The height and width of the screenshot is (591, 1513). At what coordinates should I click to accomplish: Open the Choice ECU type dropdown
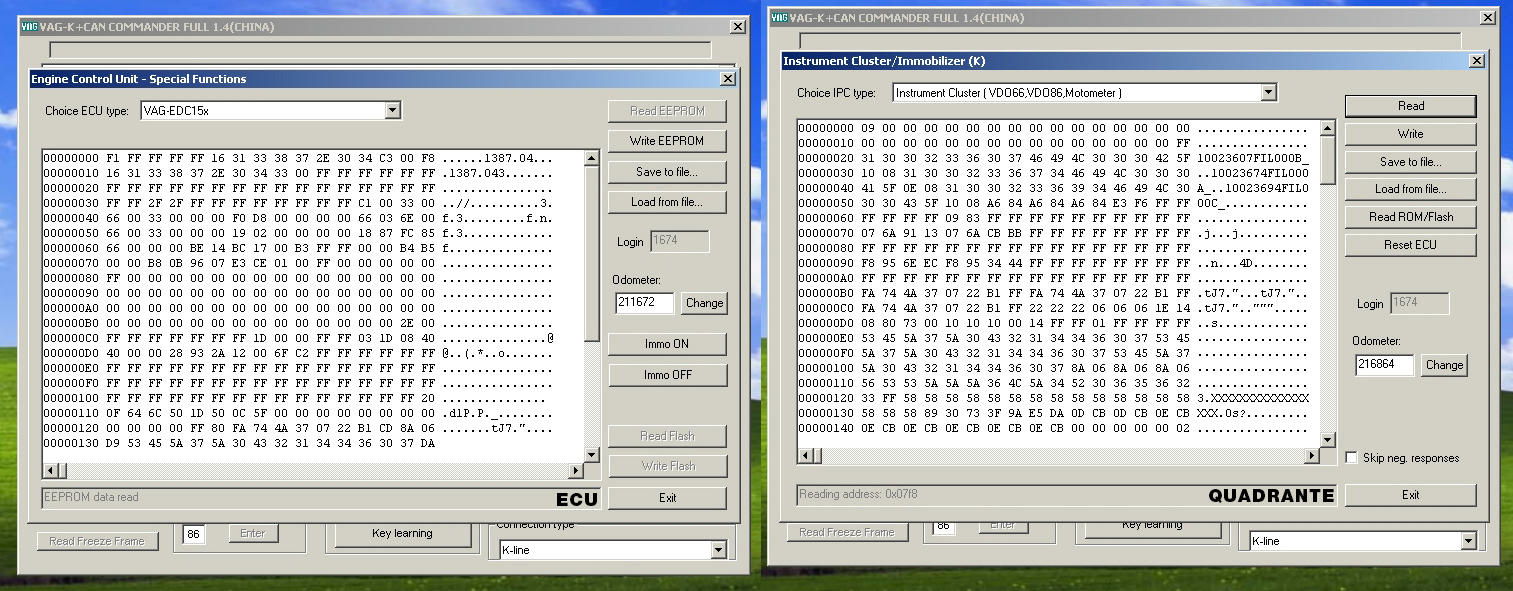[x=392, y=111]
